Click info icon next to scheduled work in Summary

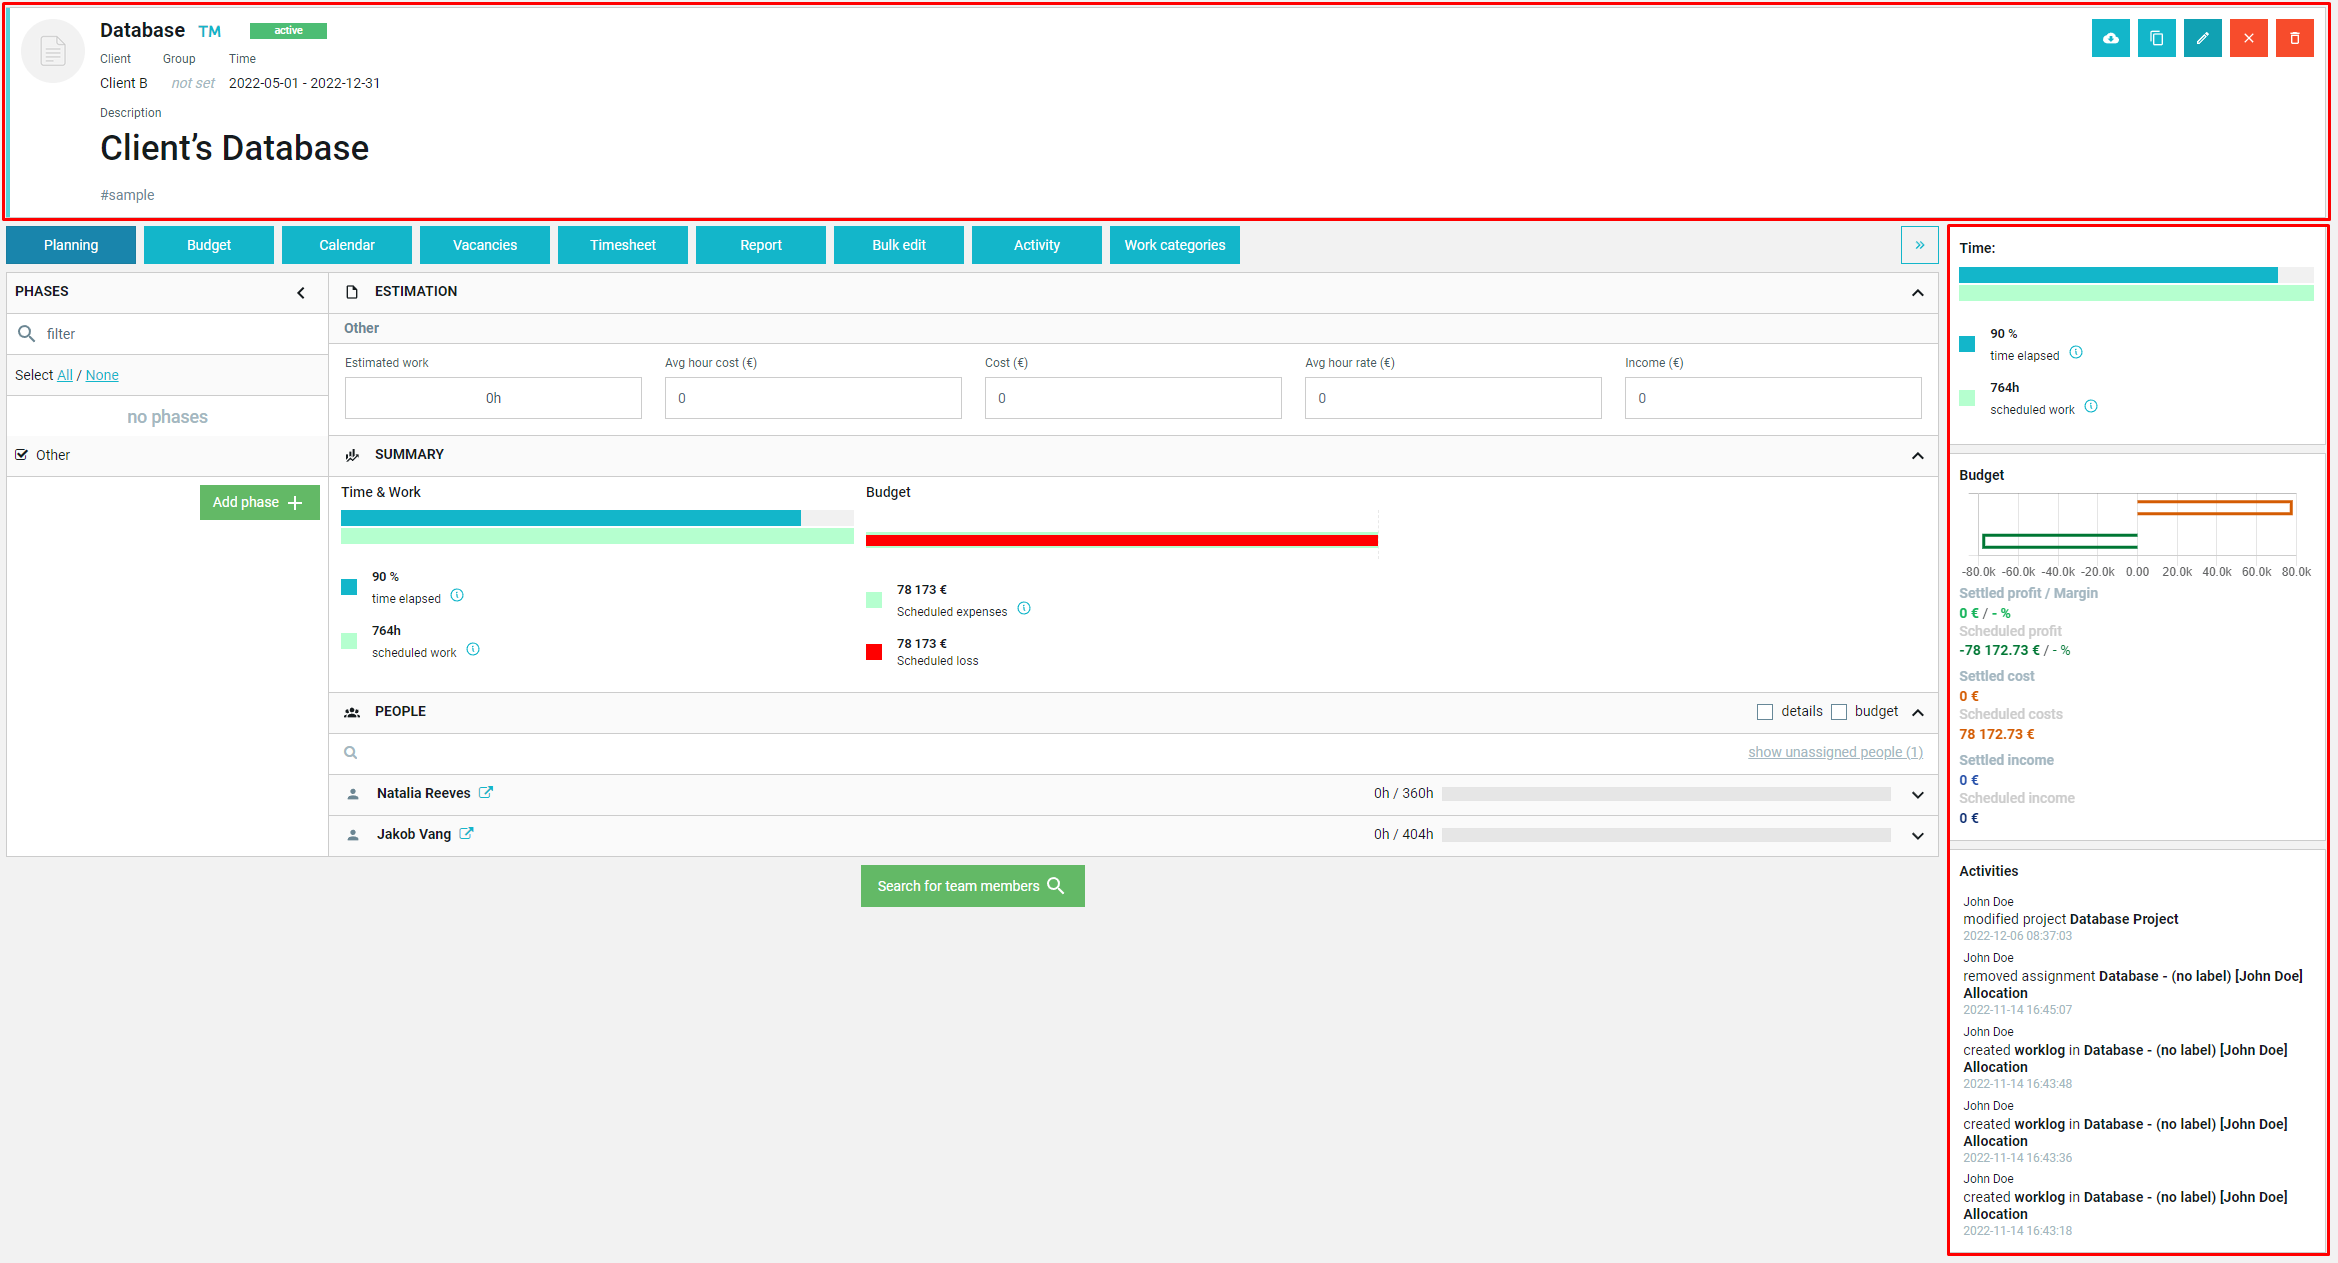pyautogui.click(x=473, y=650)
